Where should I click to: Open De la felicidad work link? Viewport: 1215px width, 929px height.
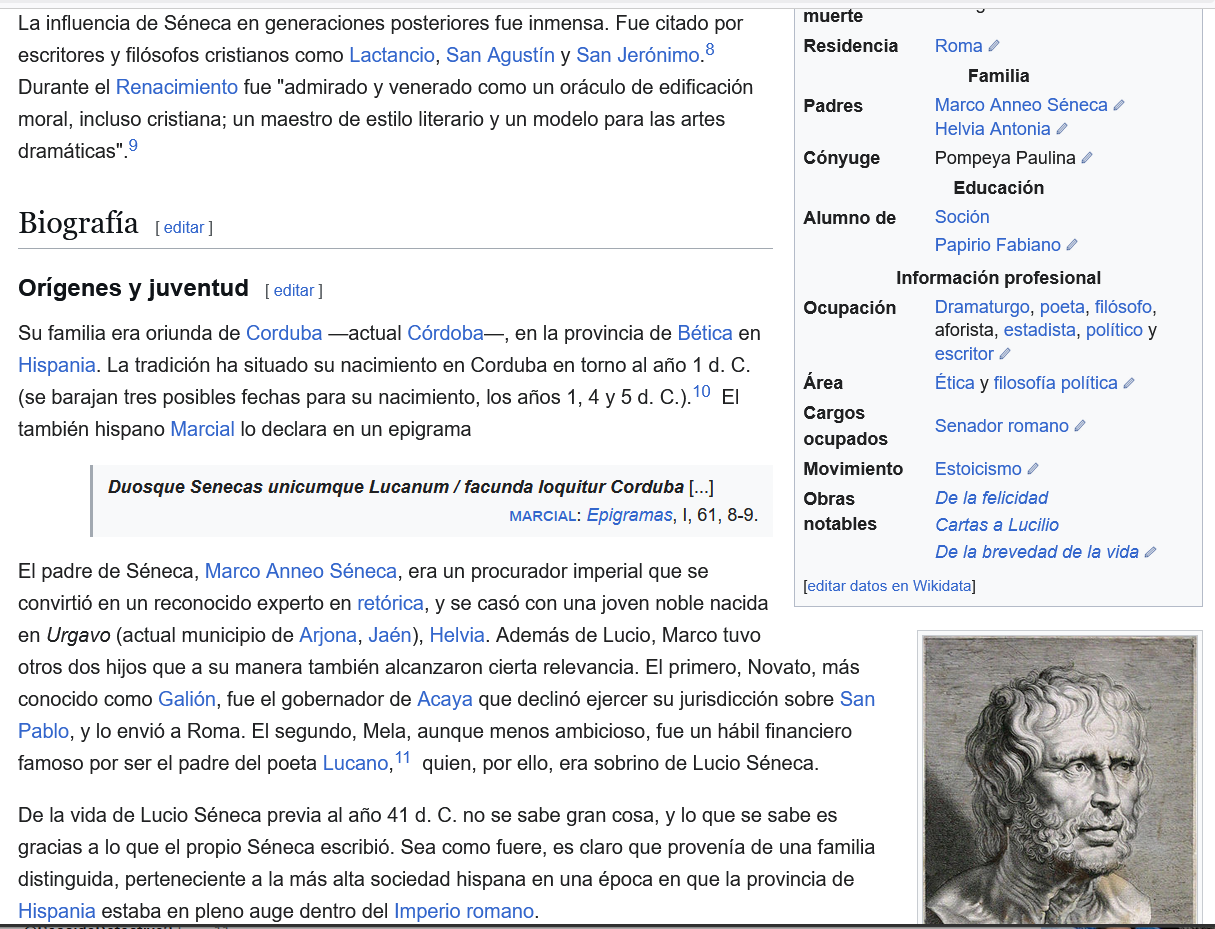tap(992, 498)
